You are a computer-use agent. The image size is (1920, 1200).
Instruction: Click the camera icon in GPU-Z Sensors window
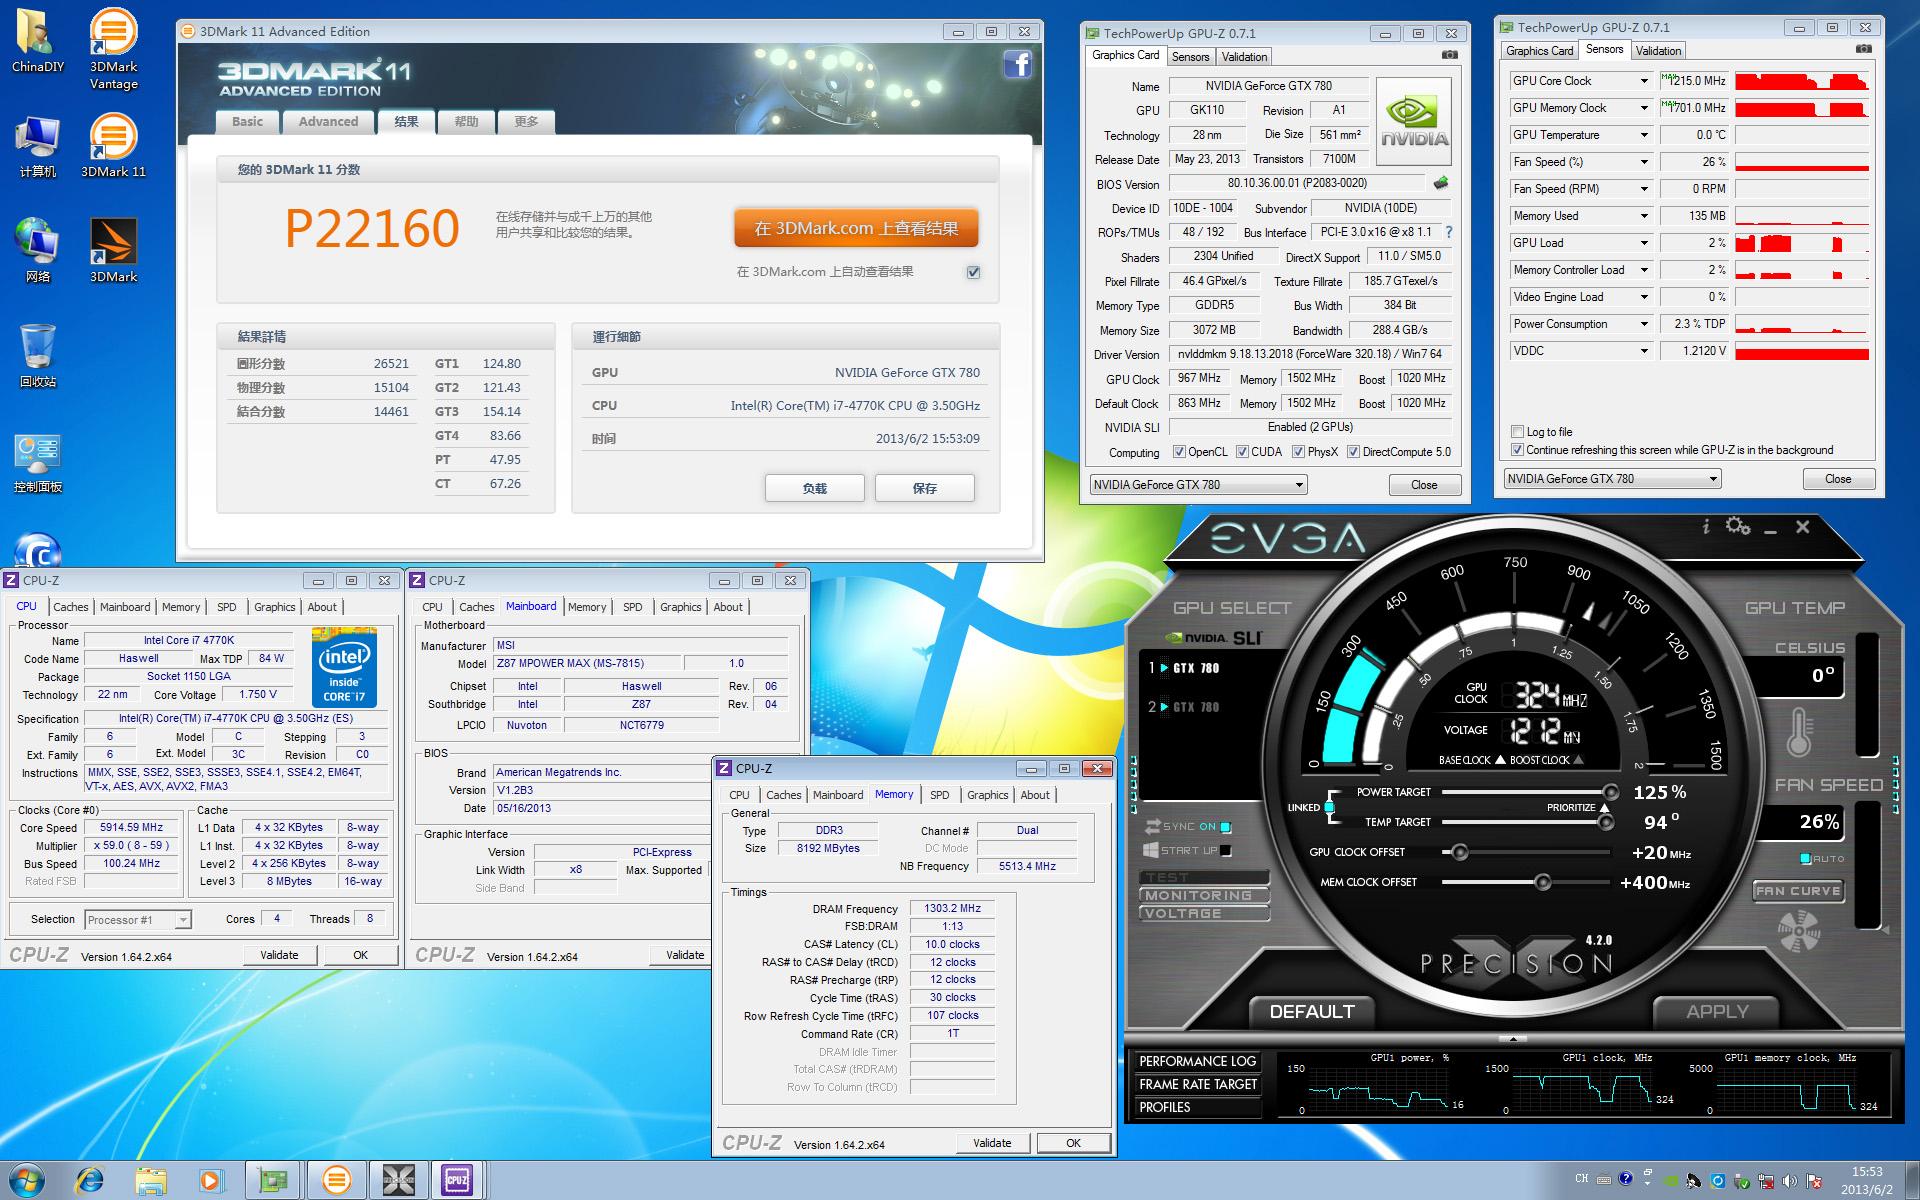tap(1863, 50)
